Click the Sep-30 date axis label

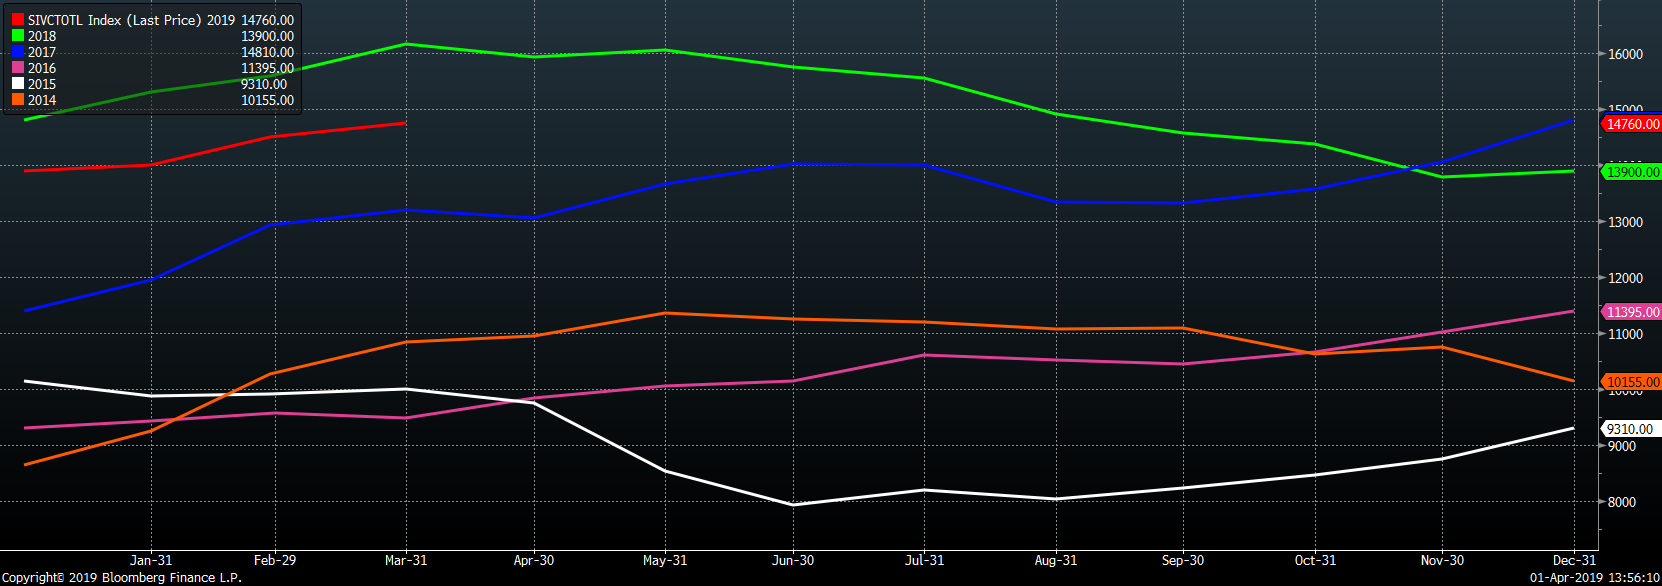click(x=1183, y=560)
